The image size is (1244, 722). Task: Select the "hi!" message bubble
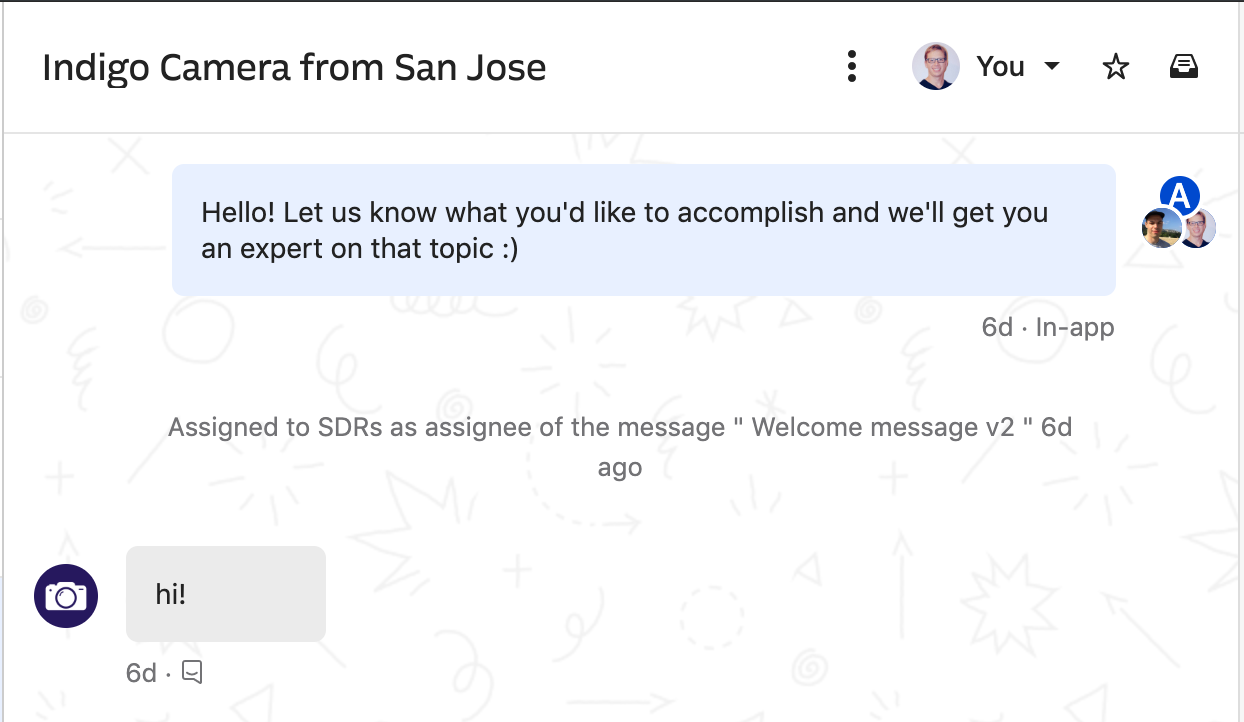(x=226, y=594)
